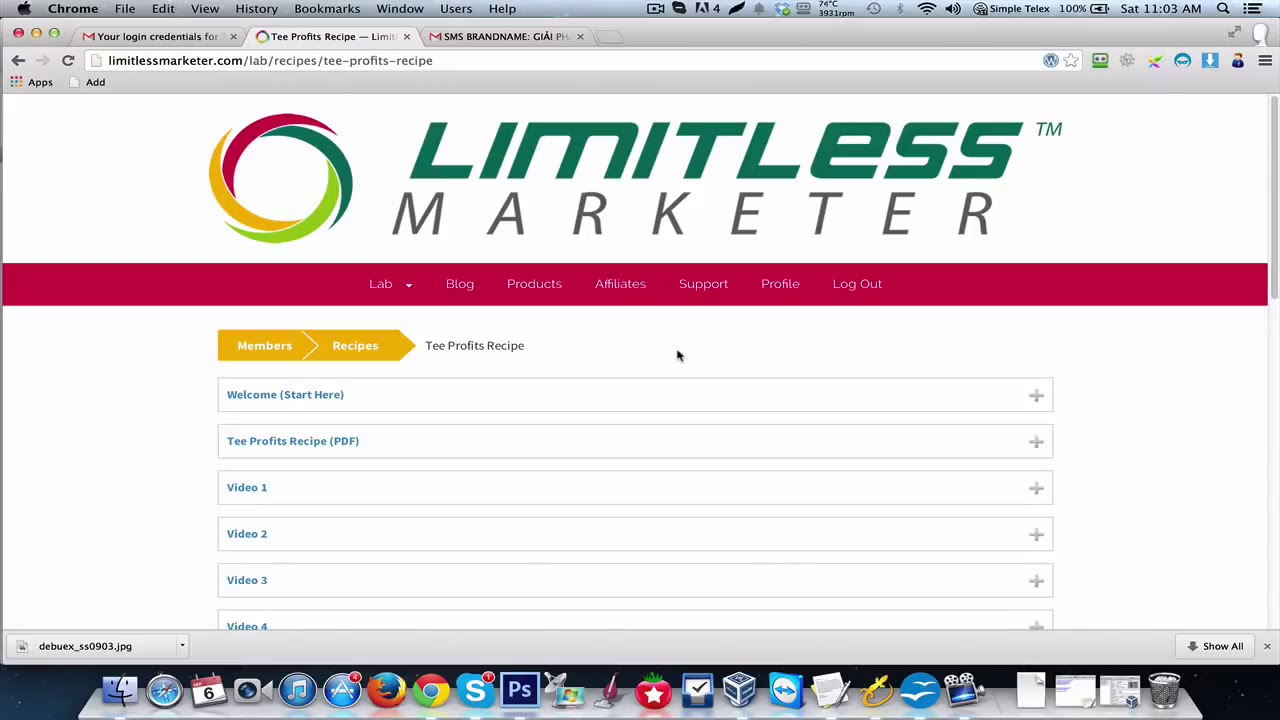Click the Chrome icon in the dock

[x=431, y=691]
